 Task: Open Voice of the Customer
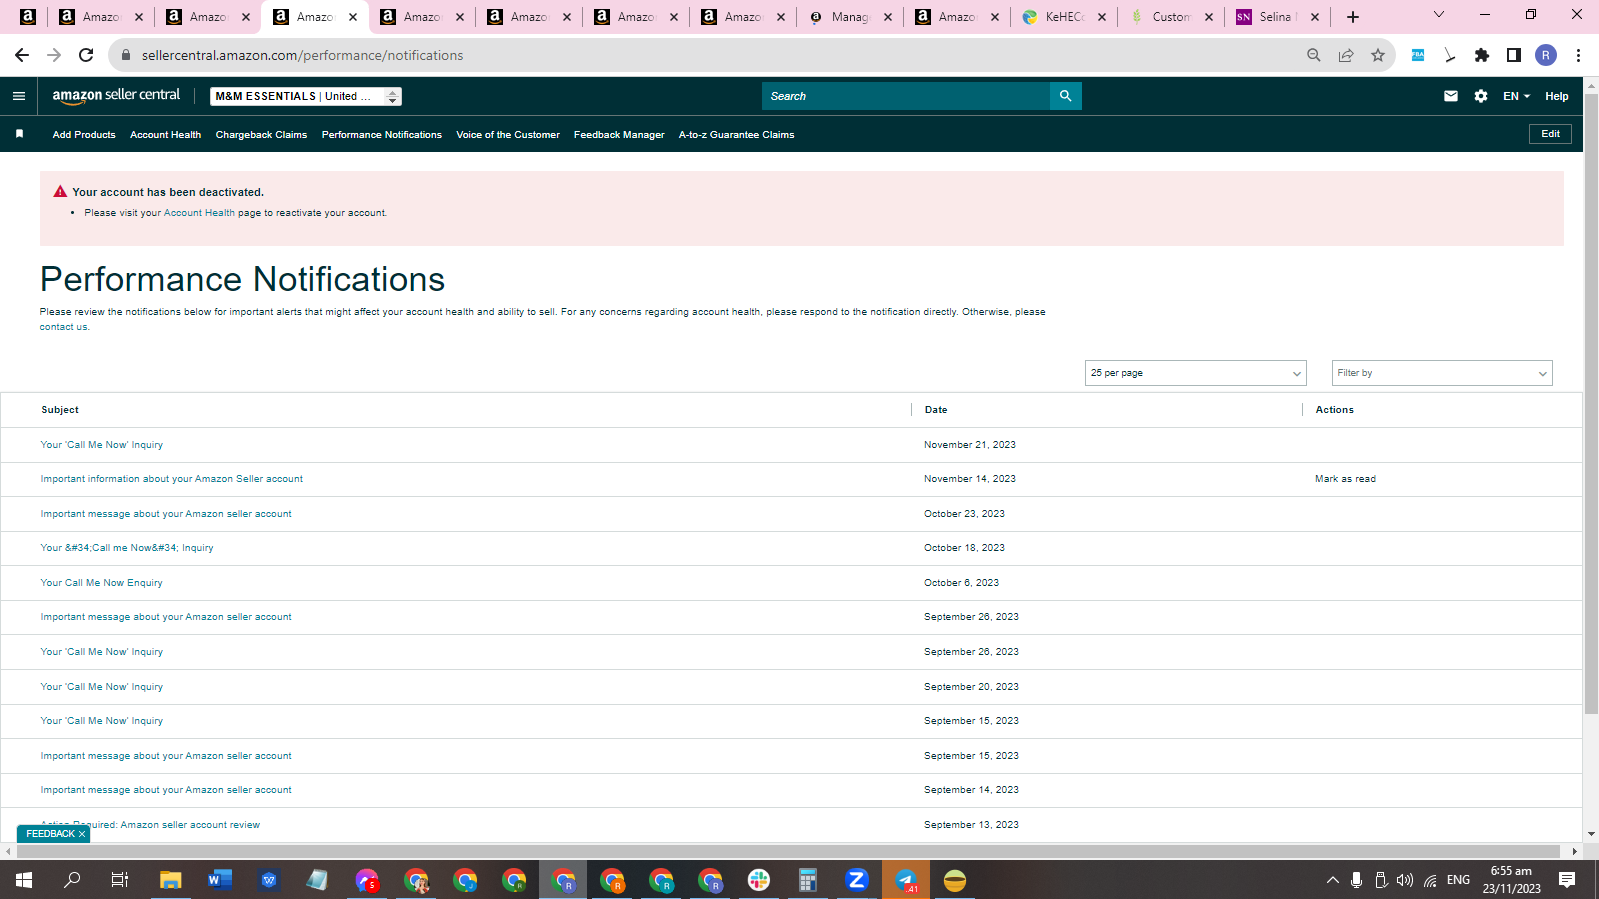tap(508, 134)
